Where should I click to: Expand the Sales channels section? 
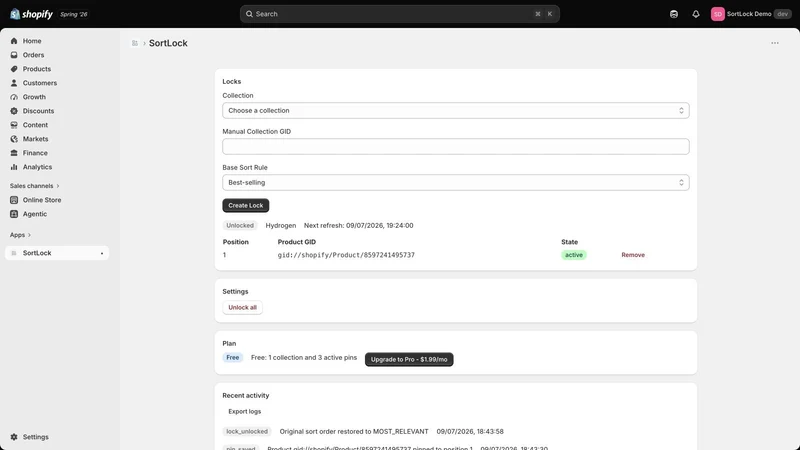(x=34, y=186)
